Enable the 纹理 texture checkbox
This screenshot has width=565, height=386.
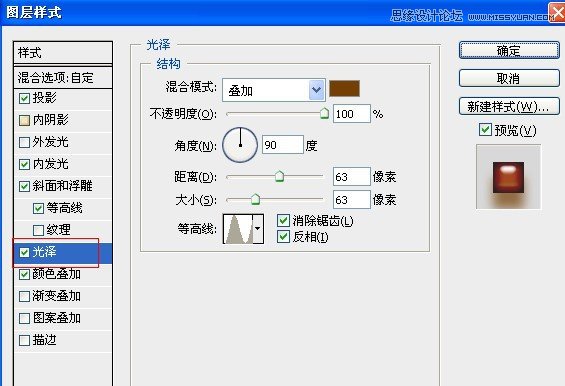(38, 230)
